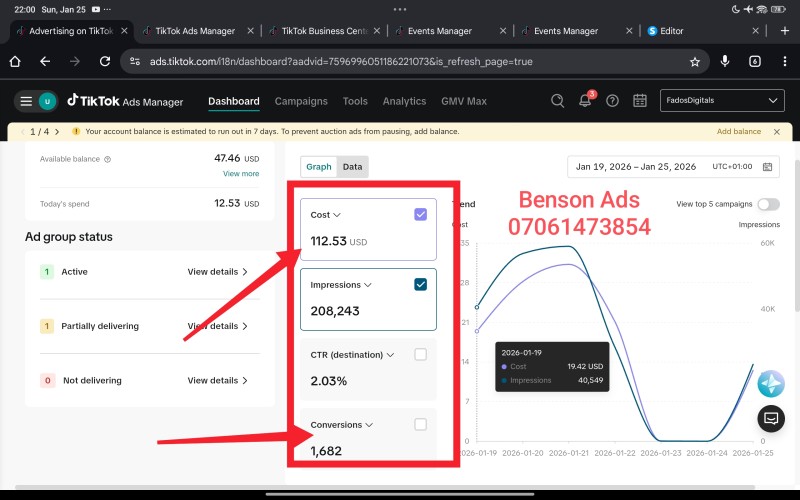Open tab switcher showing 6 tabs
The width and height of the screenshot is (800, 500).
coord(755,62)
